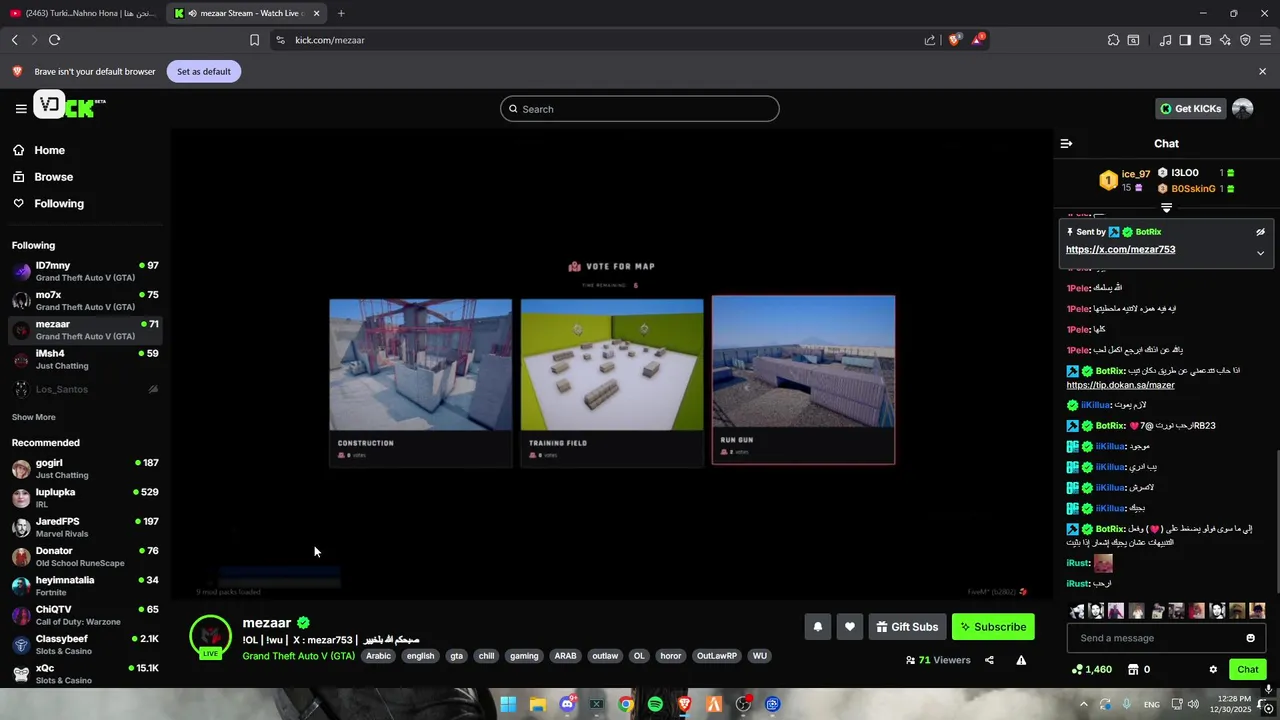Viewport: 1280px width, 720px height.
Task: Open recommended channel Classybeef
Action: pyautogui.click(x=85, y=644)
